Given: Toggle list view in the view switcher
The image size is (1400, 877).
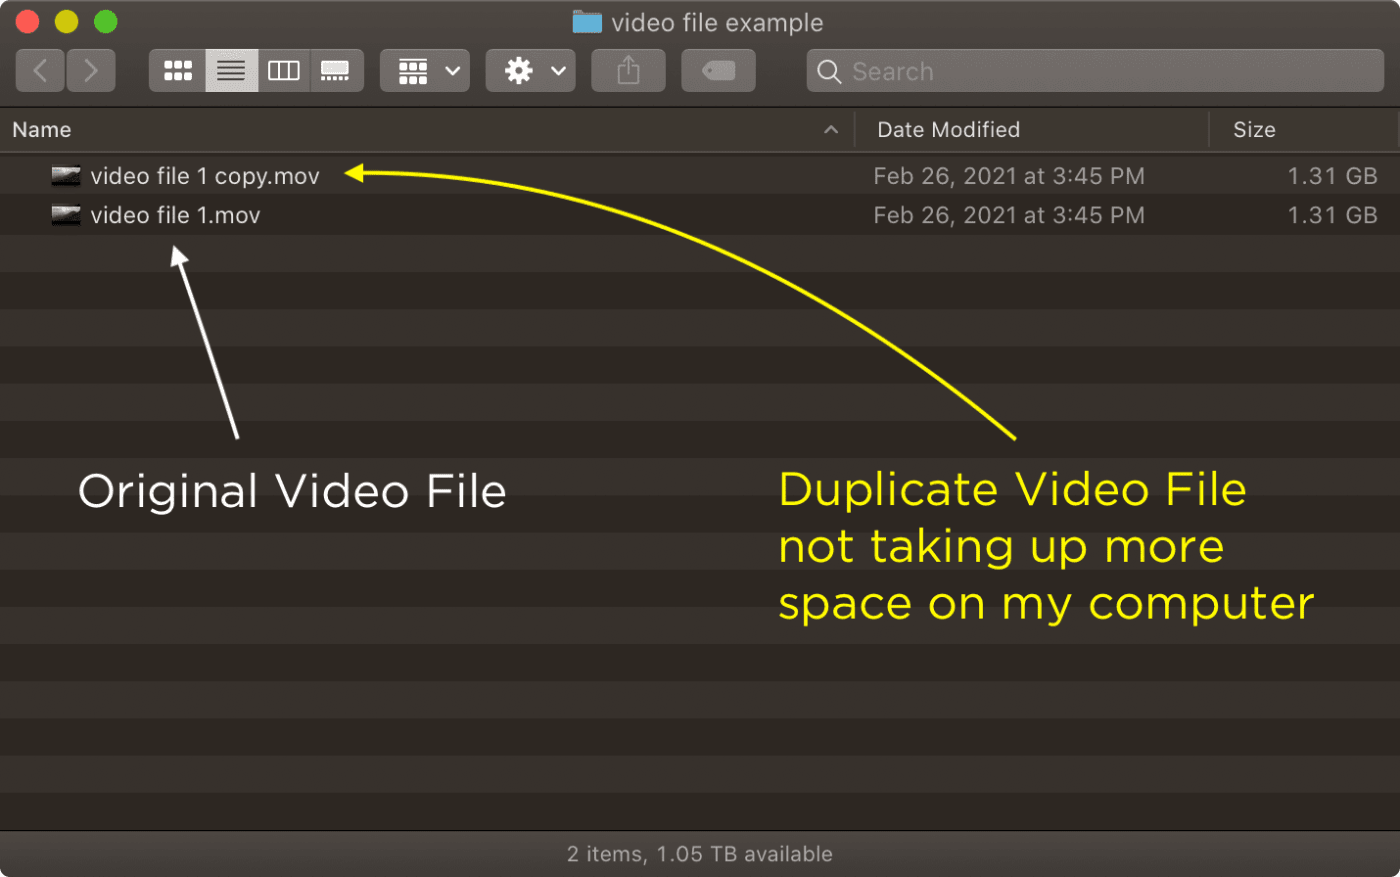Looking at the screenshot, I should pos(231,70).
